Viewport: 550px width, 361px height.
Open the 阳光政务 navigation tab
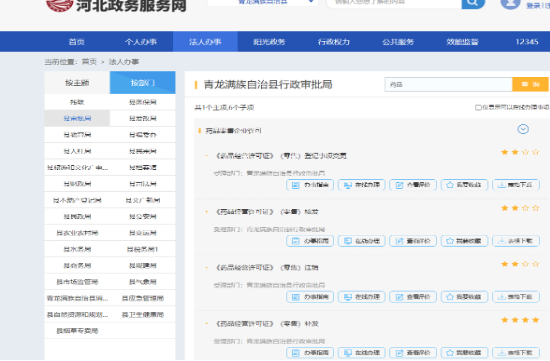tap(269, 42)
